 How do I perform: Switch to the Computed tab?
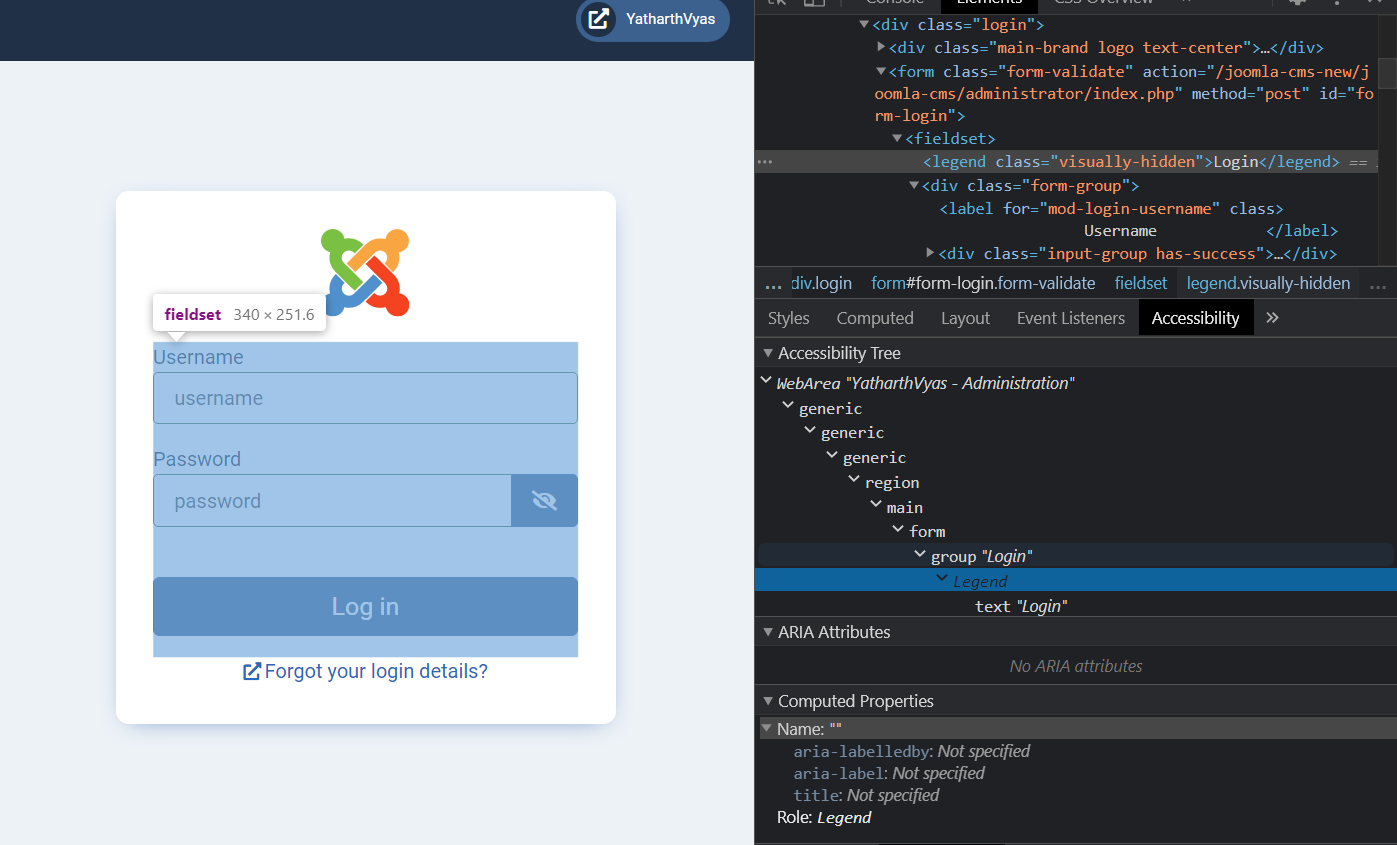click(x=875, y=318)
